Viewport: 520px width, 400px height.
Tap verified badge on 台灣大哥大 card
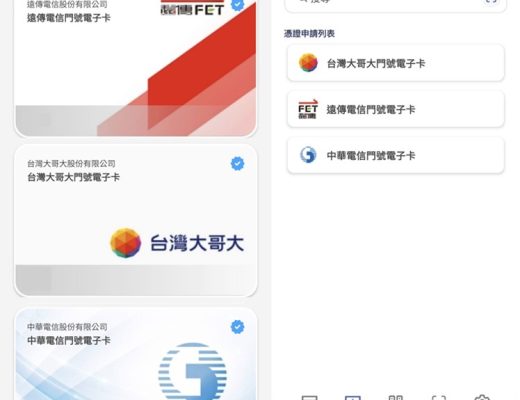click(x=237, y=164)
